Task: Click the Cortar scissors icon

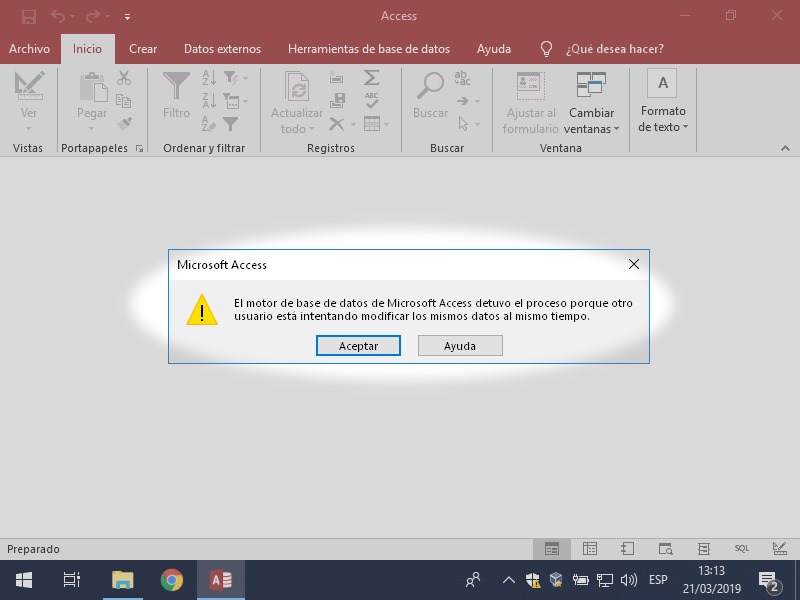Action: point(124,77)
